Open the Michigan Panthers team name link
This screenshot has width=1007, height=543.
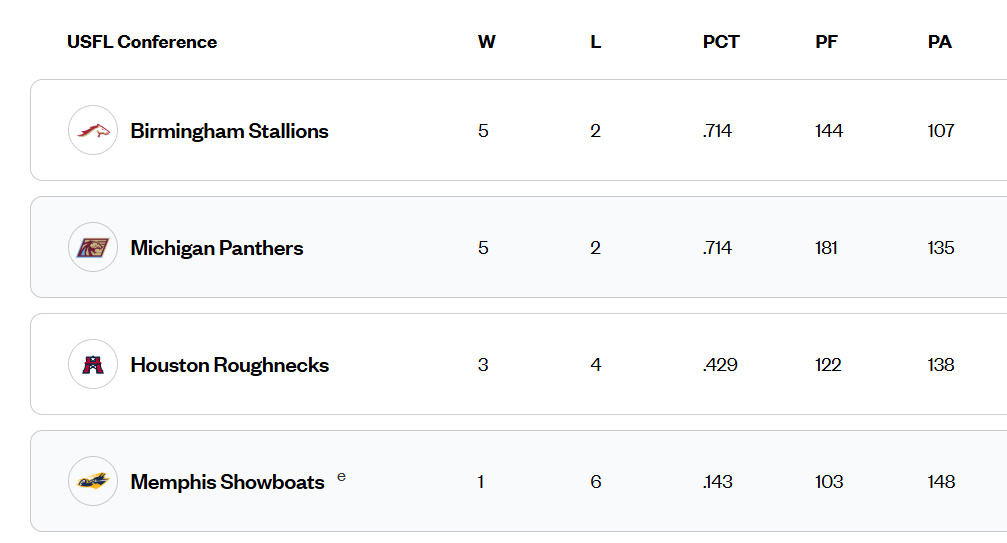coord(217,248)
